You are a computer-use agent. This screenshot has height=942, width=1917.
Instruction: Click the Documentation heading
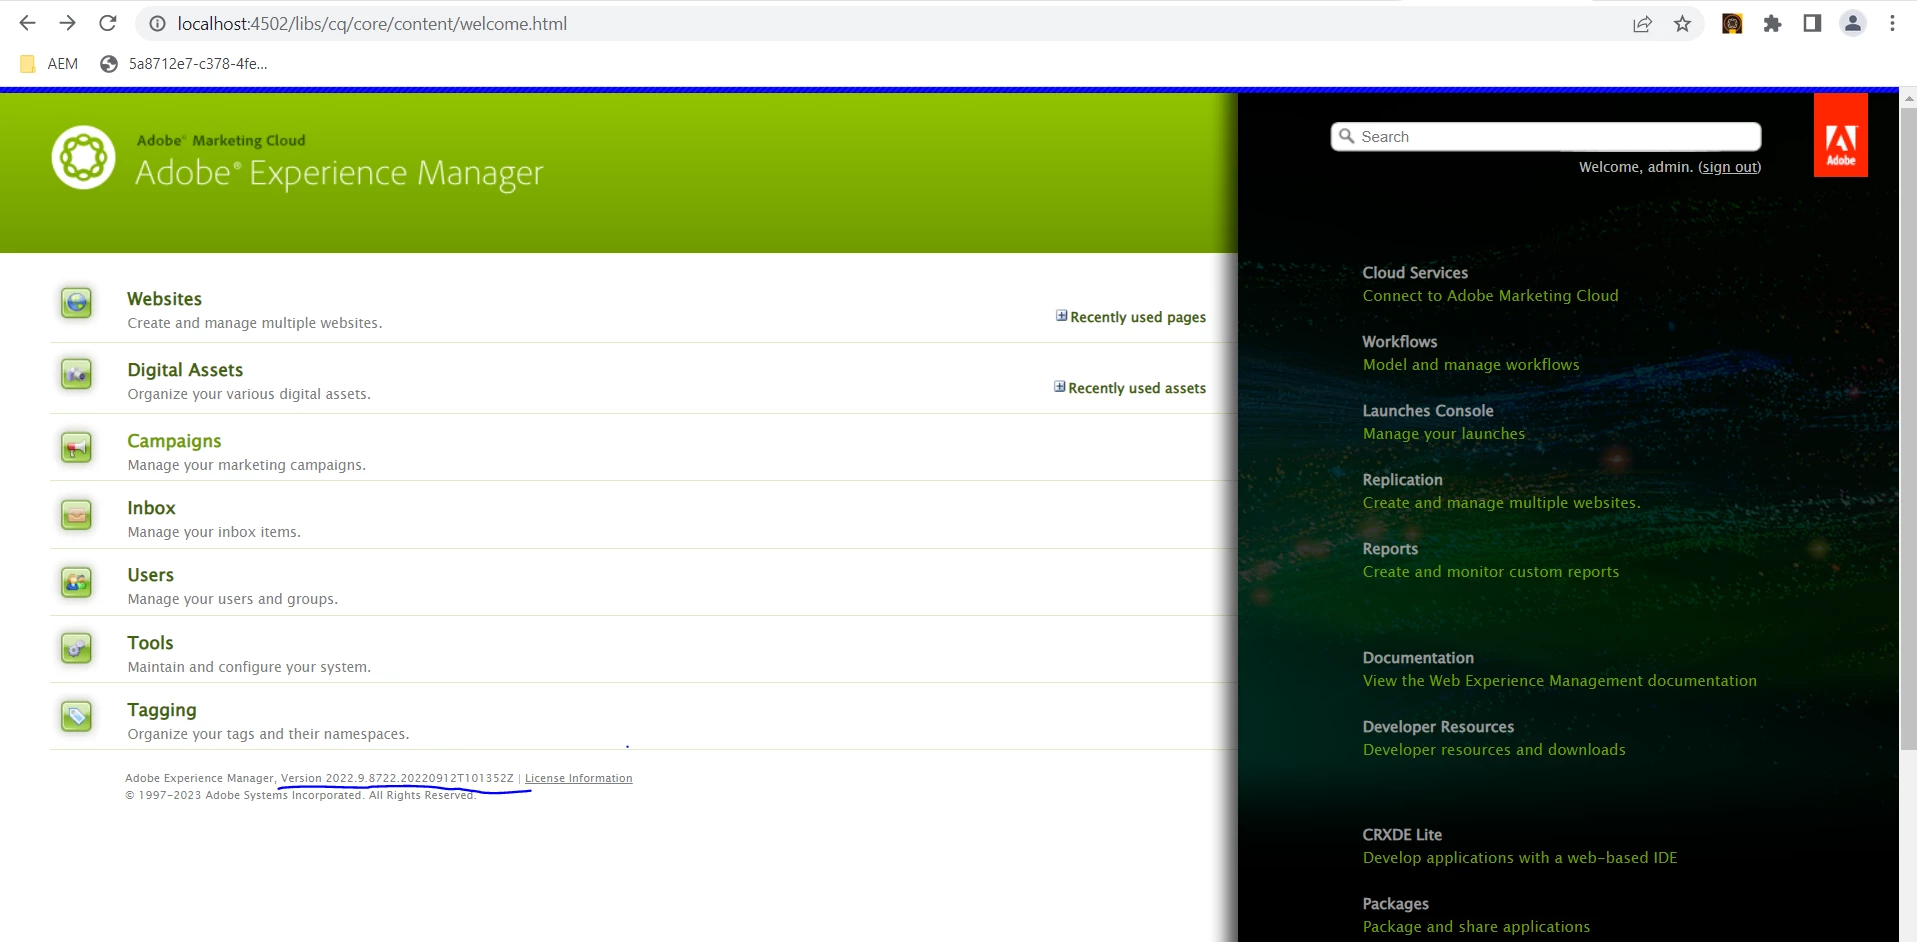click(x=1418, y=658)
